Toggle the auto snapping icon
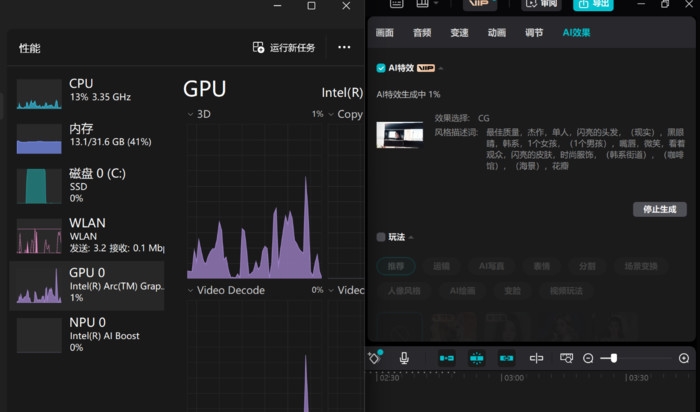The width and height of the screenshot is (700, 412). pos(477,358)
